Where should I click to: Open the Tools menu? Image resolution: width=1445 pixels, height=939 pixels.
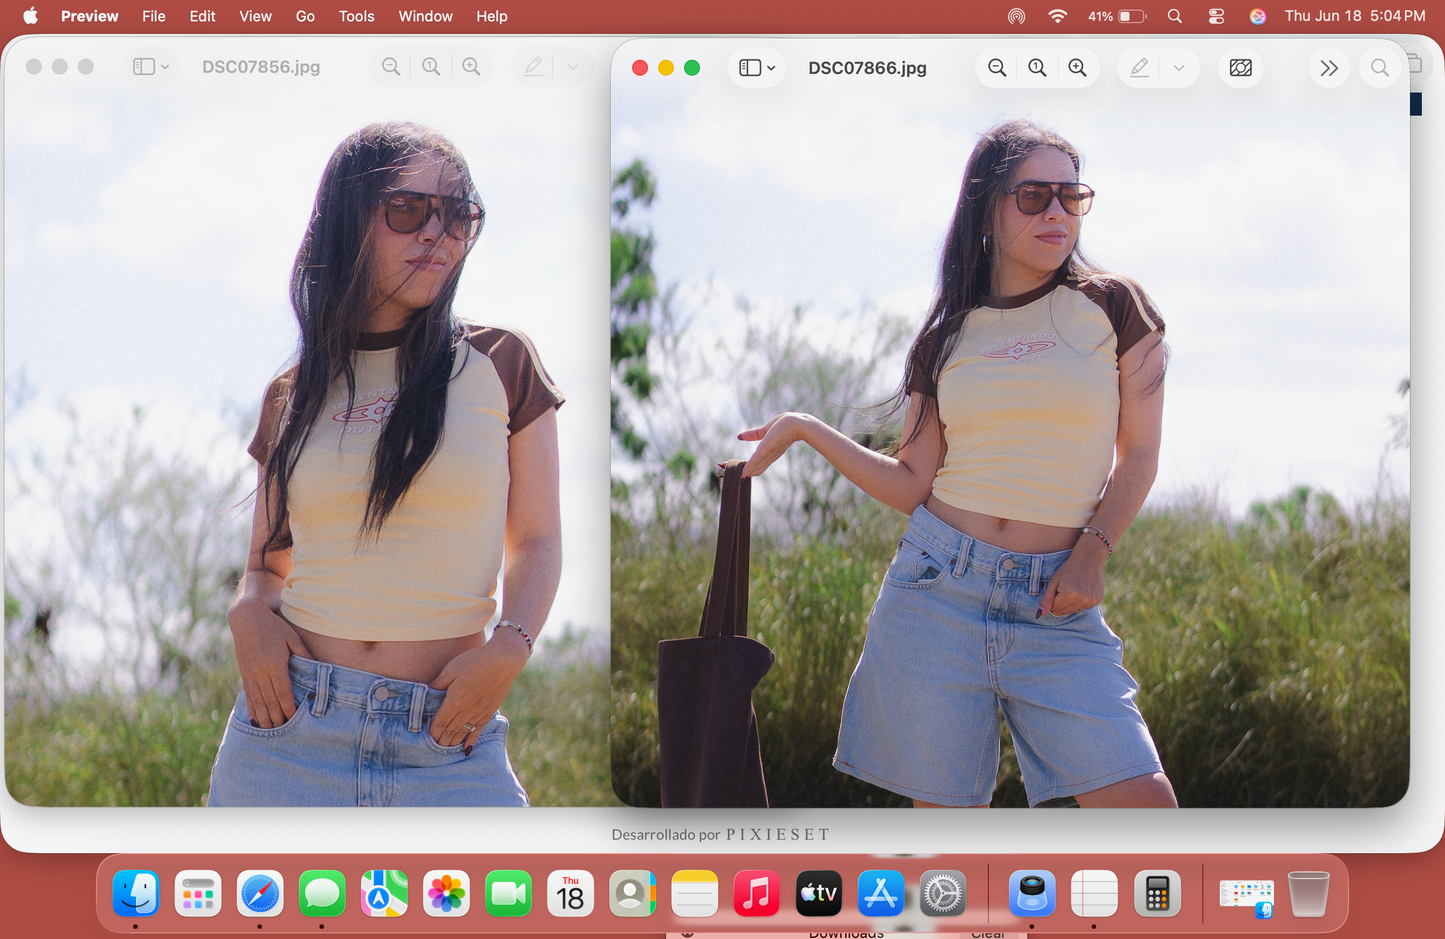click(x=356, y=16)
